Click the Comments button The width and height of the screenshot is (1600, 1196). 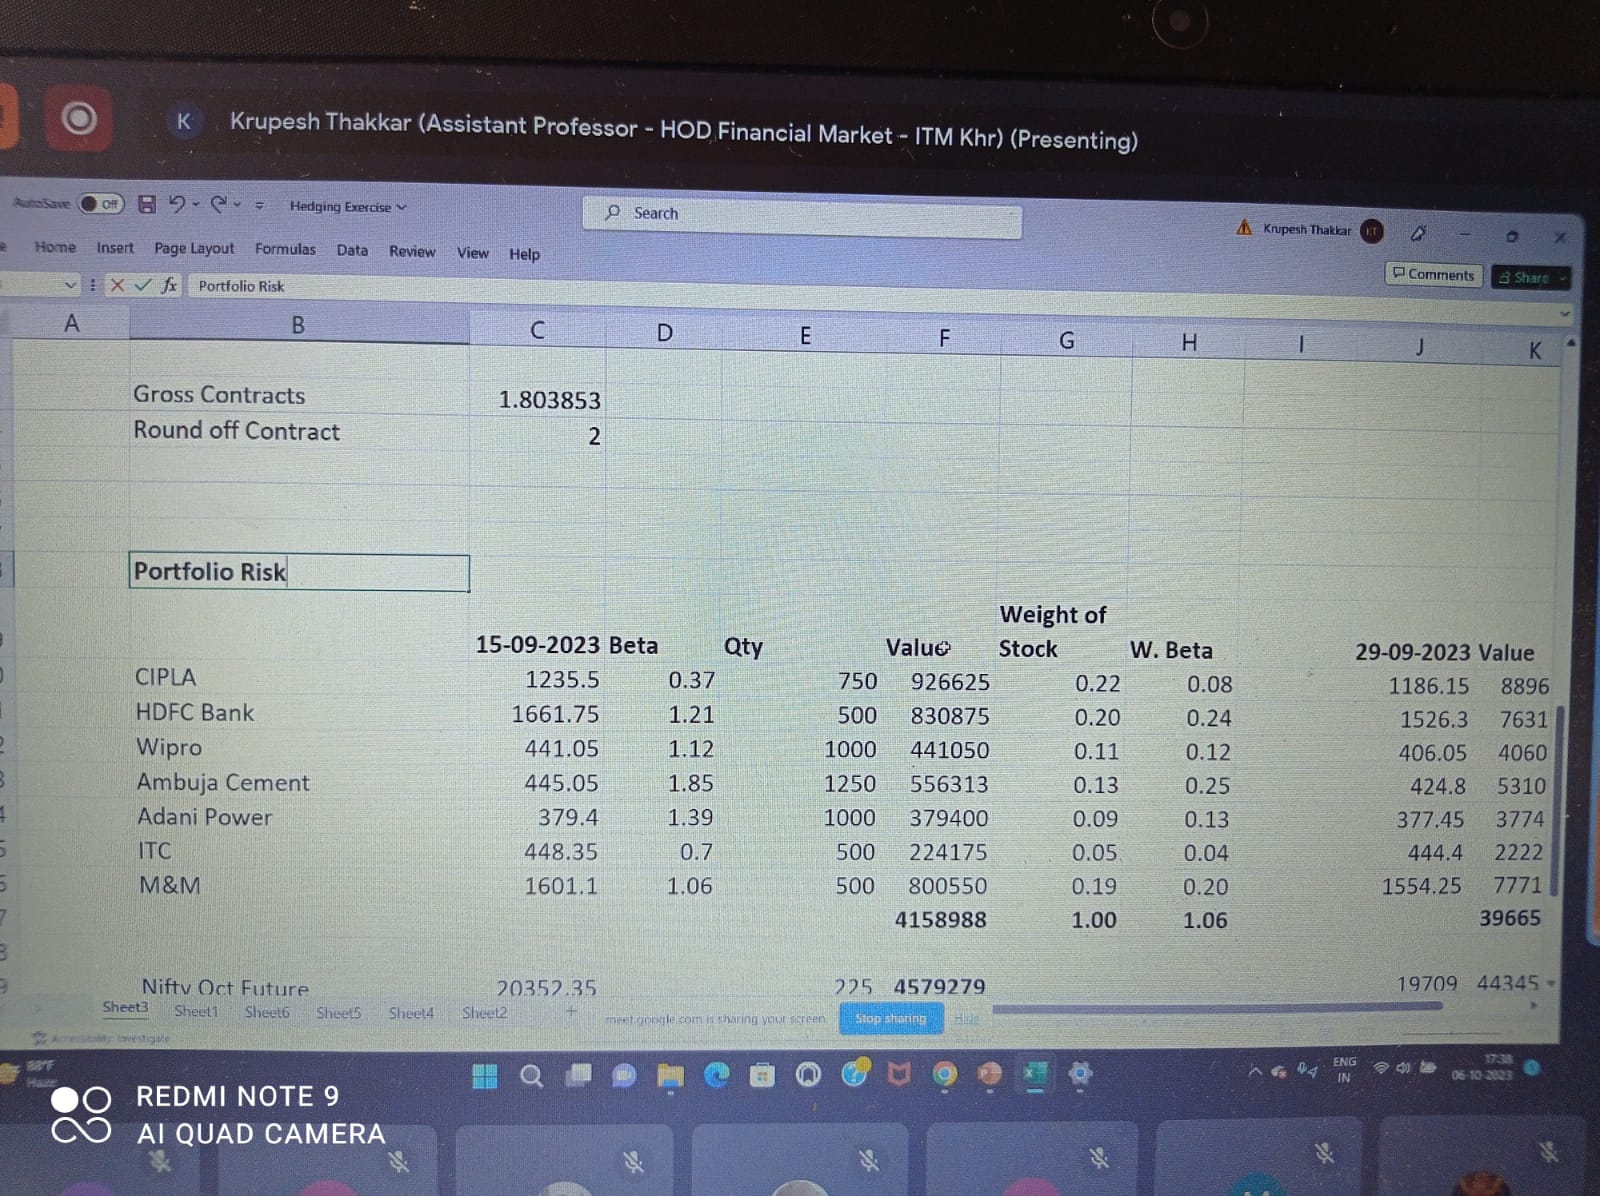coord(1433,274)
